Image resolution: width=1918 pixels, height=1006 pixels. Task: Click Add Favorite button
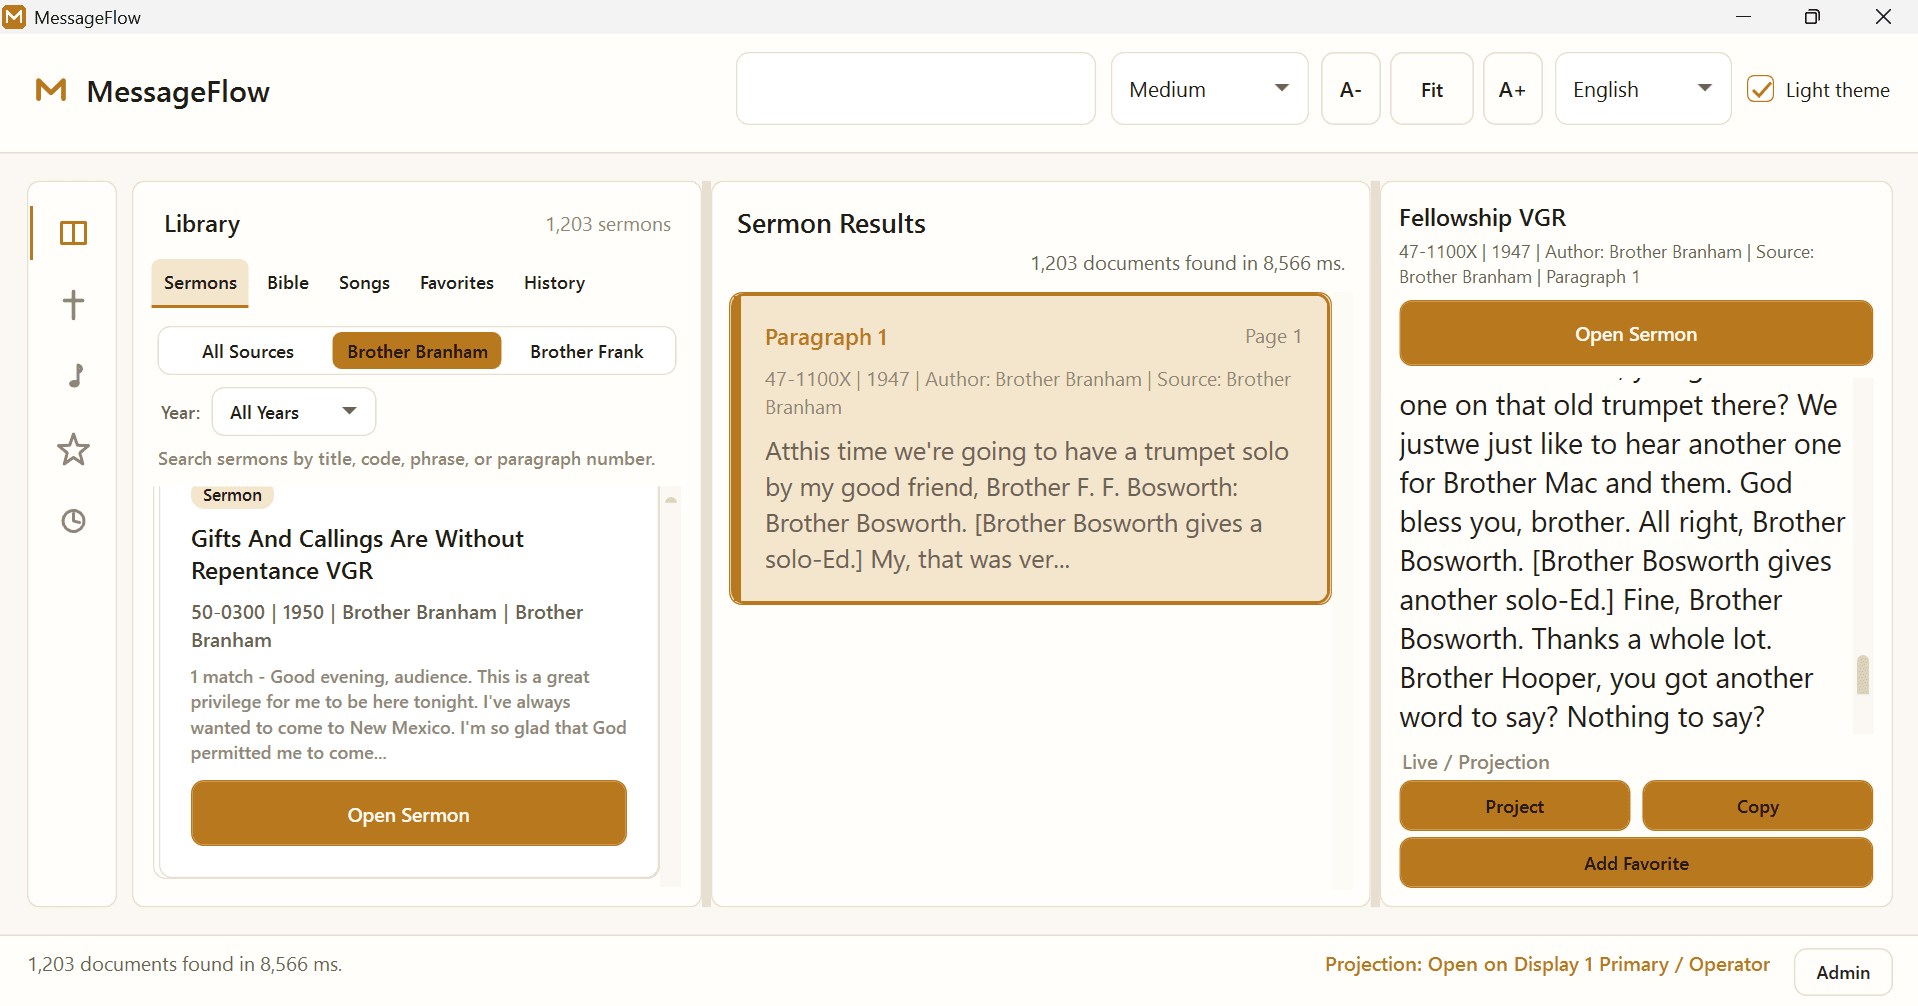[x=1636, y=863]
